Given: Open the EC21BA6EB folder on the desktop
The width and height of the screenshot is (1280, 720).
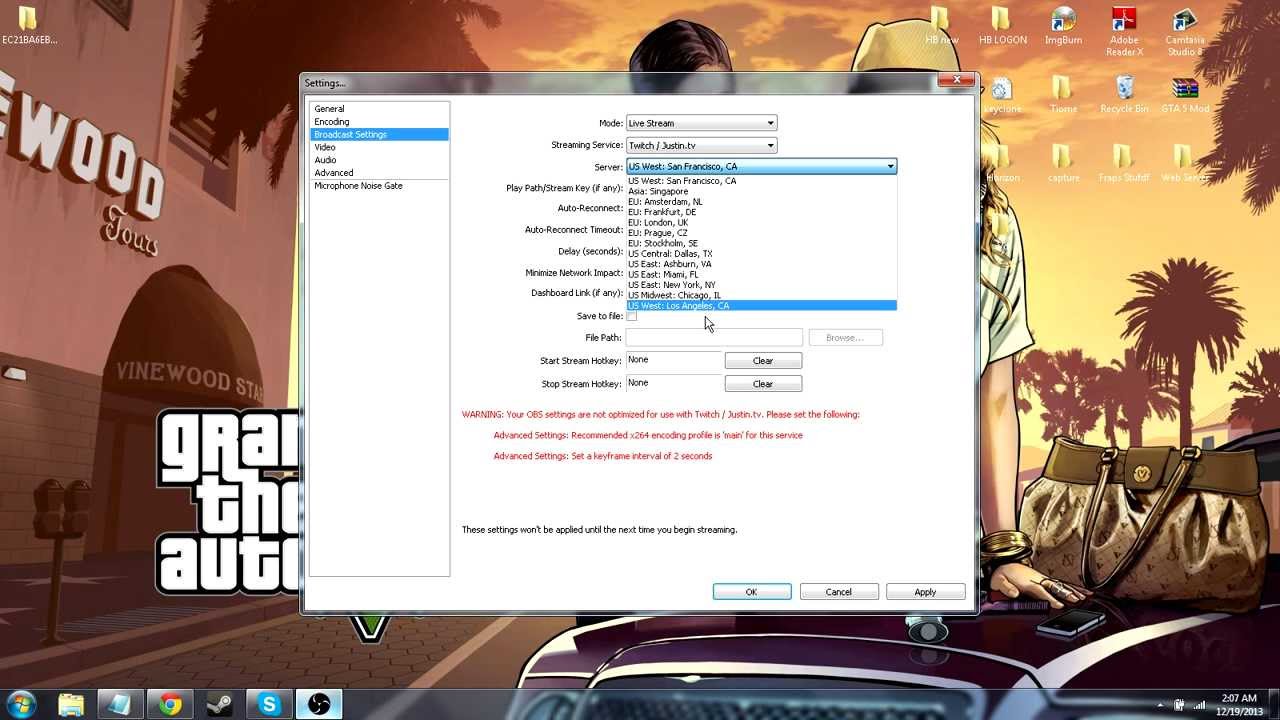Looking at the screenshot, I should [x=29, y=26].
